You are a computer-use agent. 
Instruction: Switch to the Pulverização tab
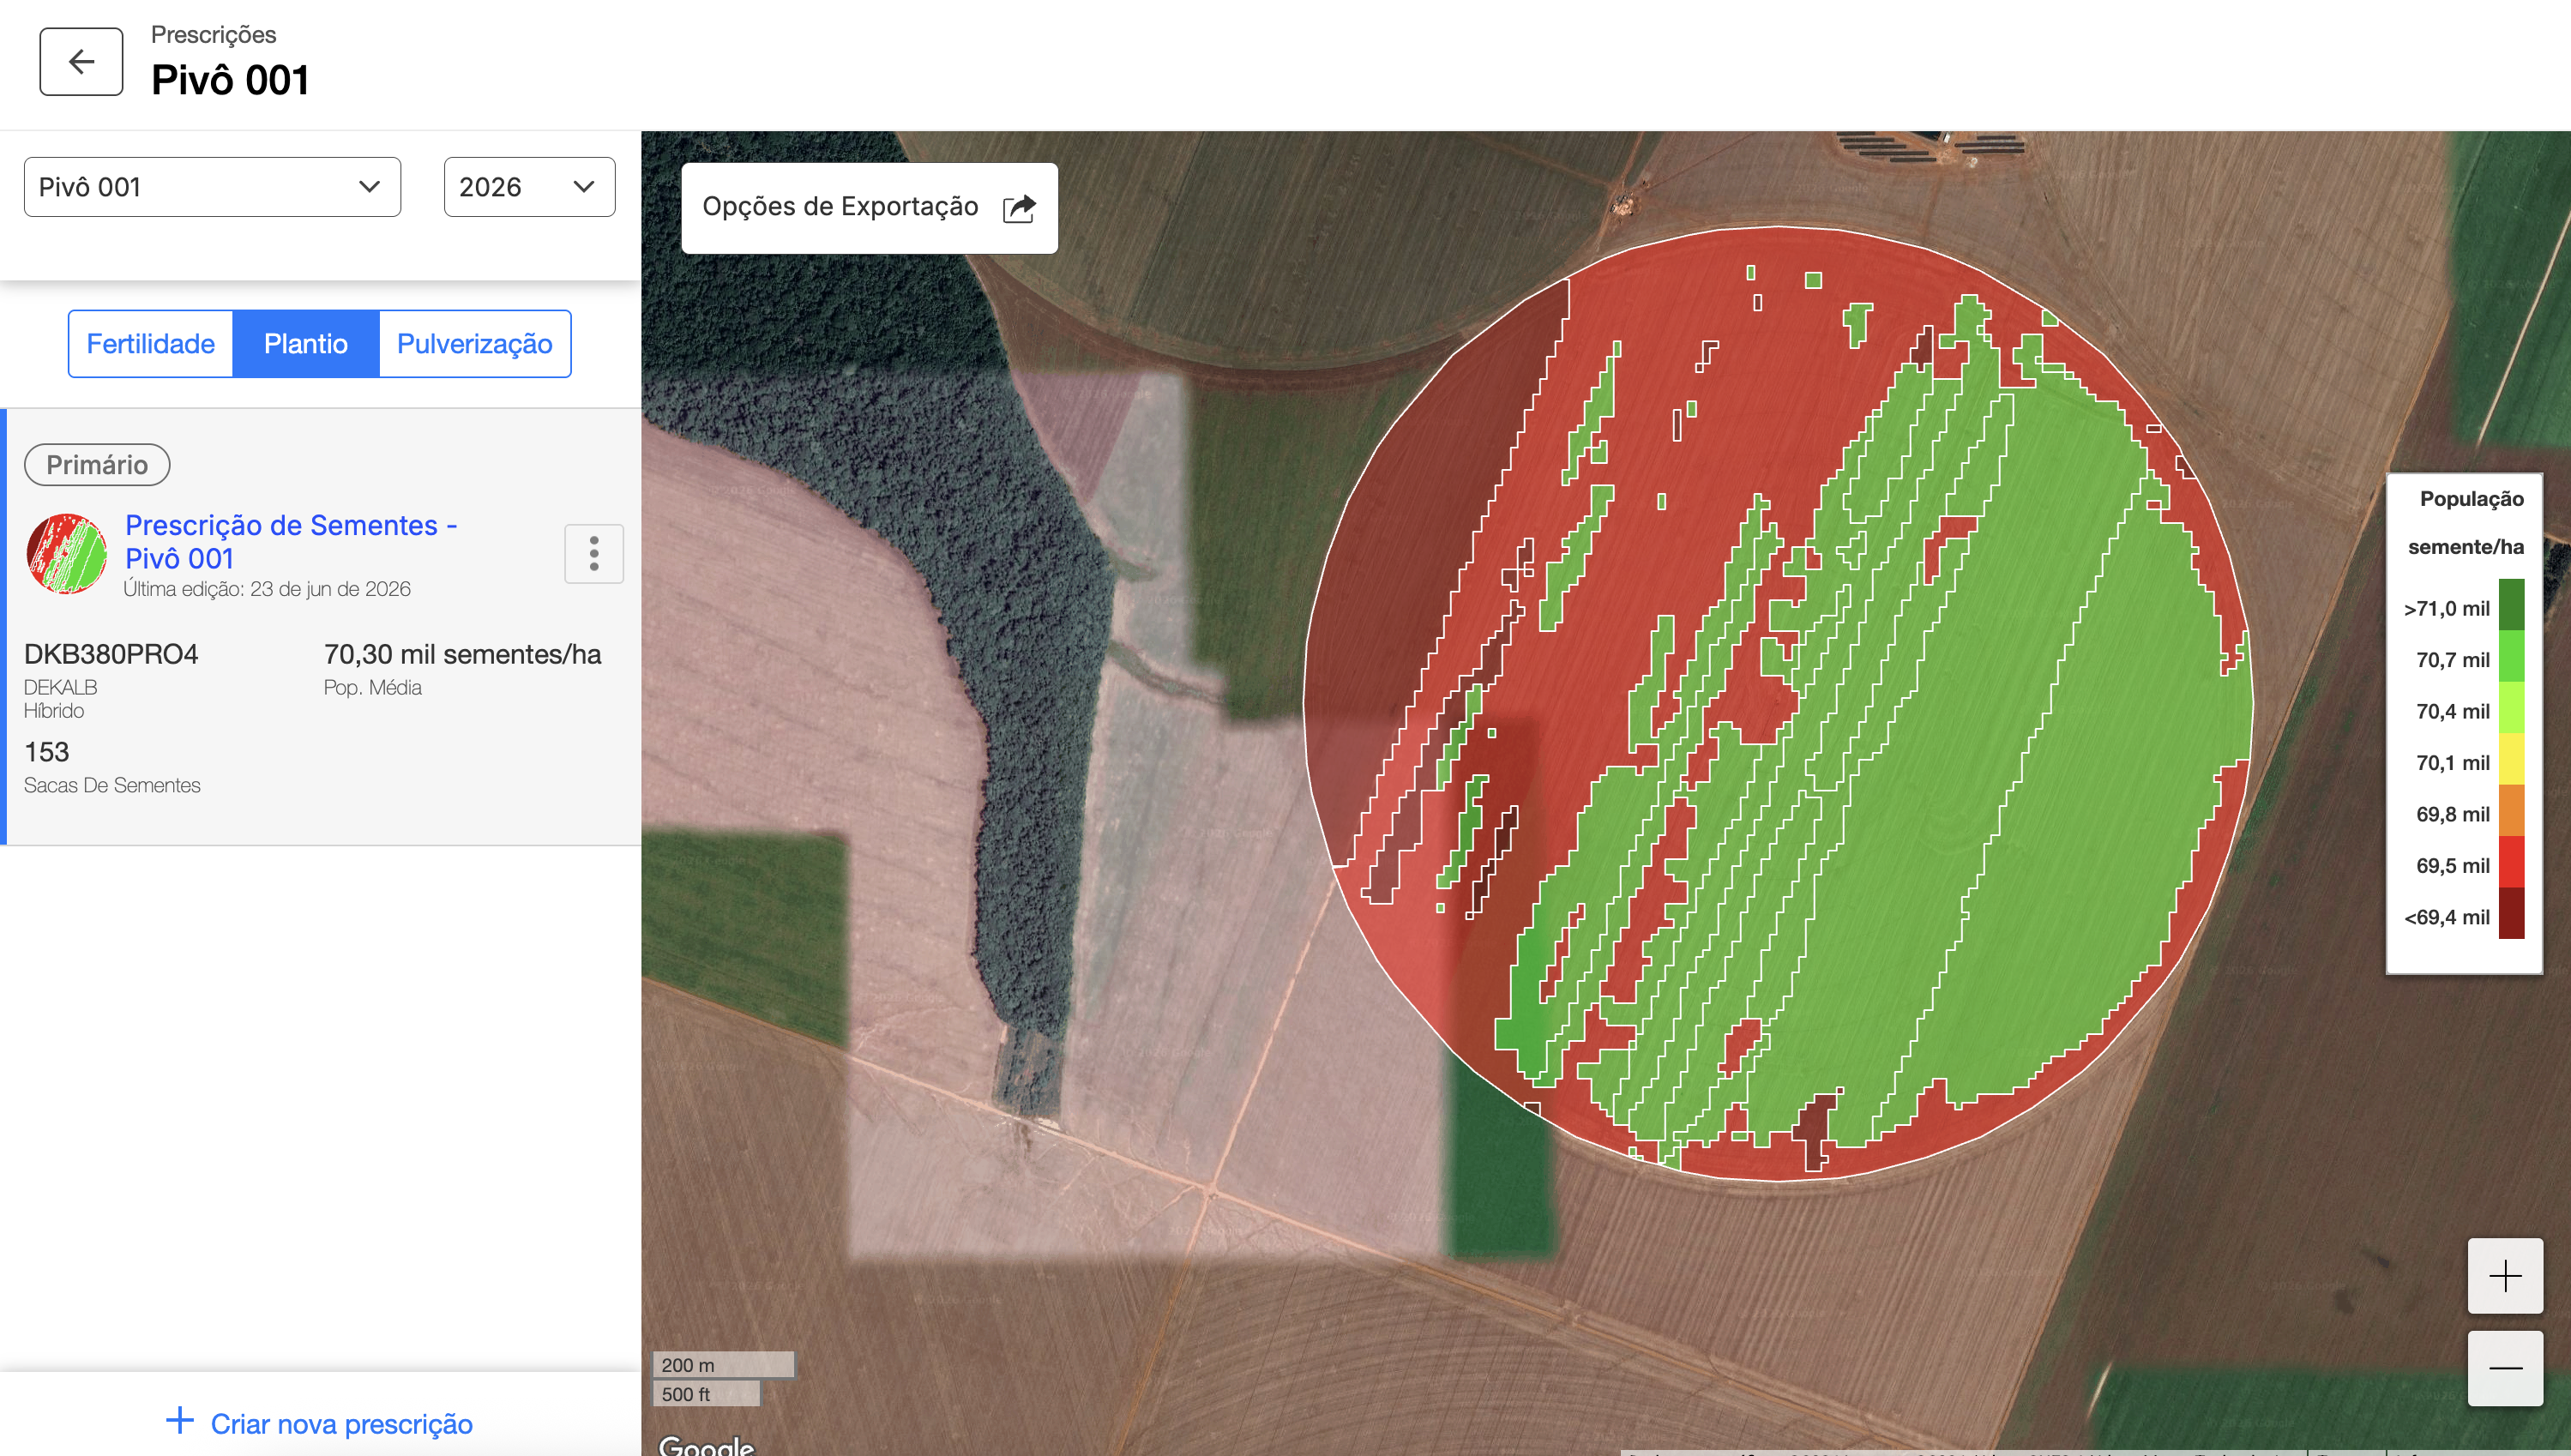[475, 344]
